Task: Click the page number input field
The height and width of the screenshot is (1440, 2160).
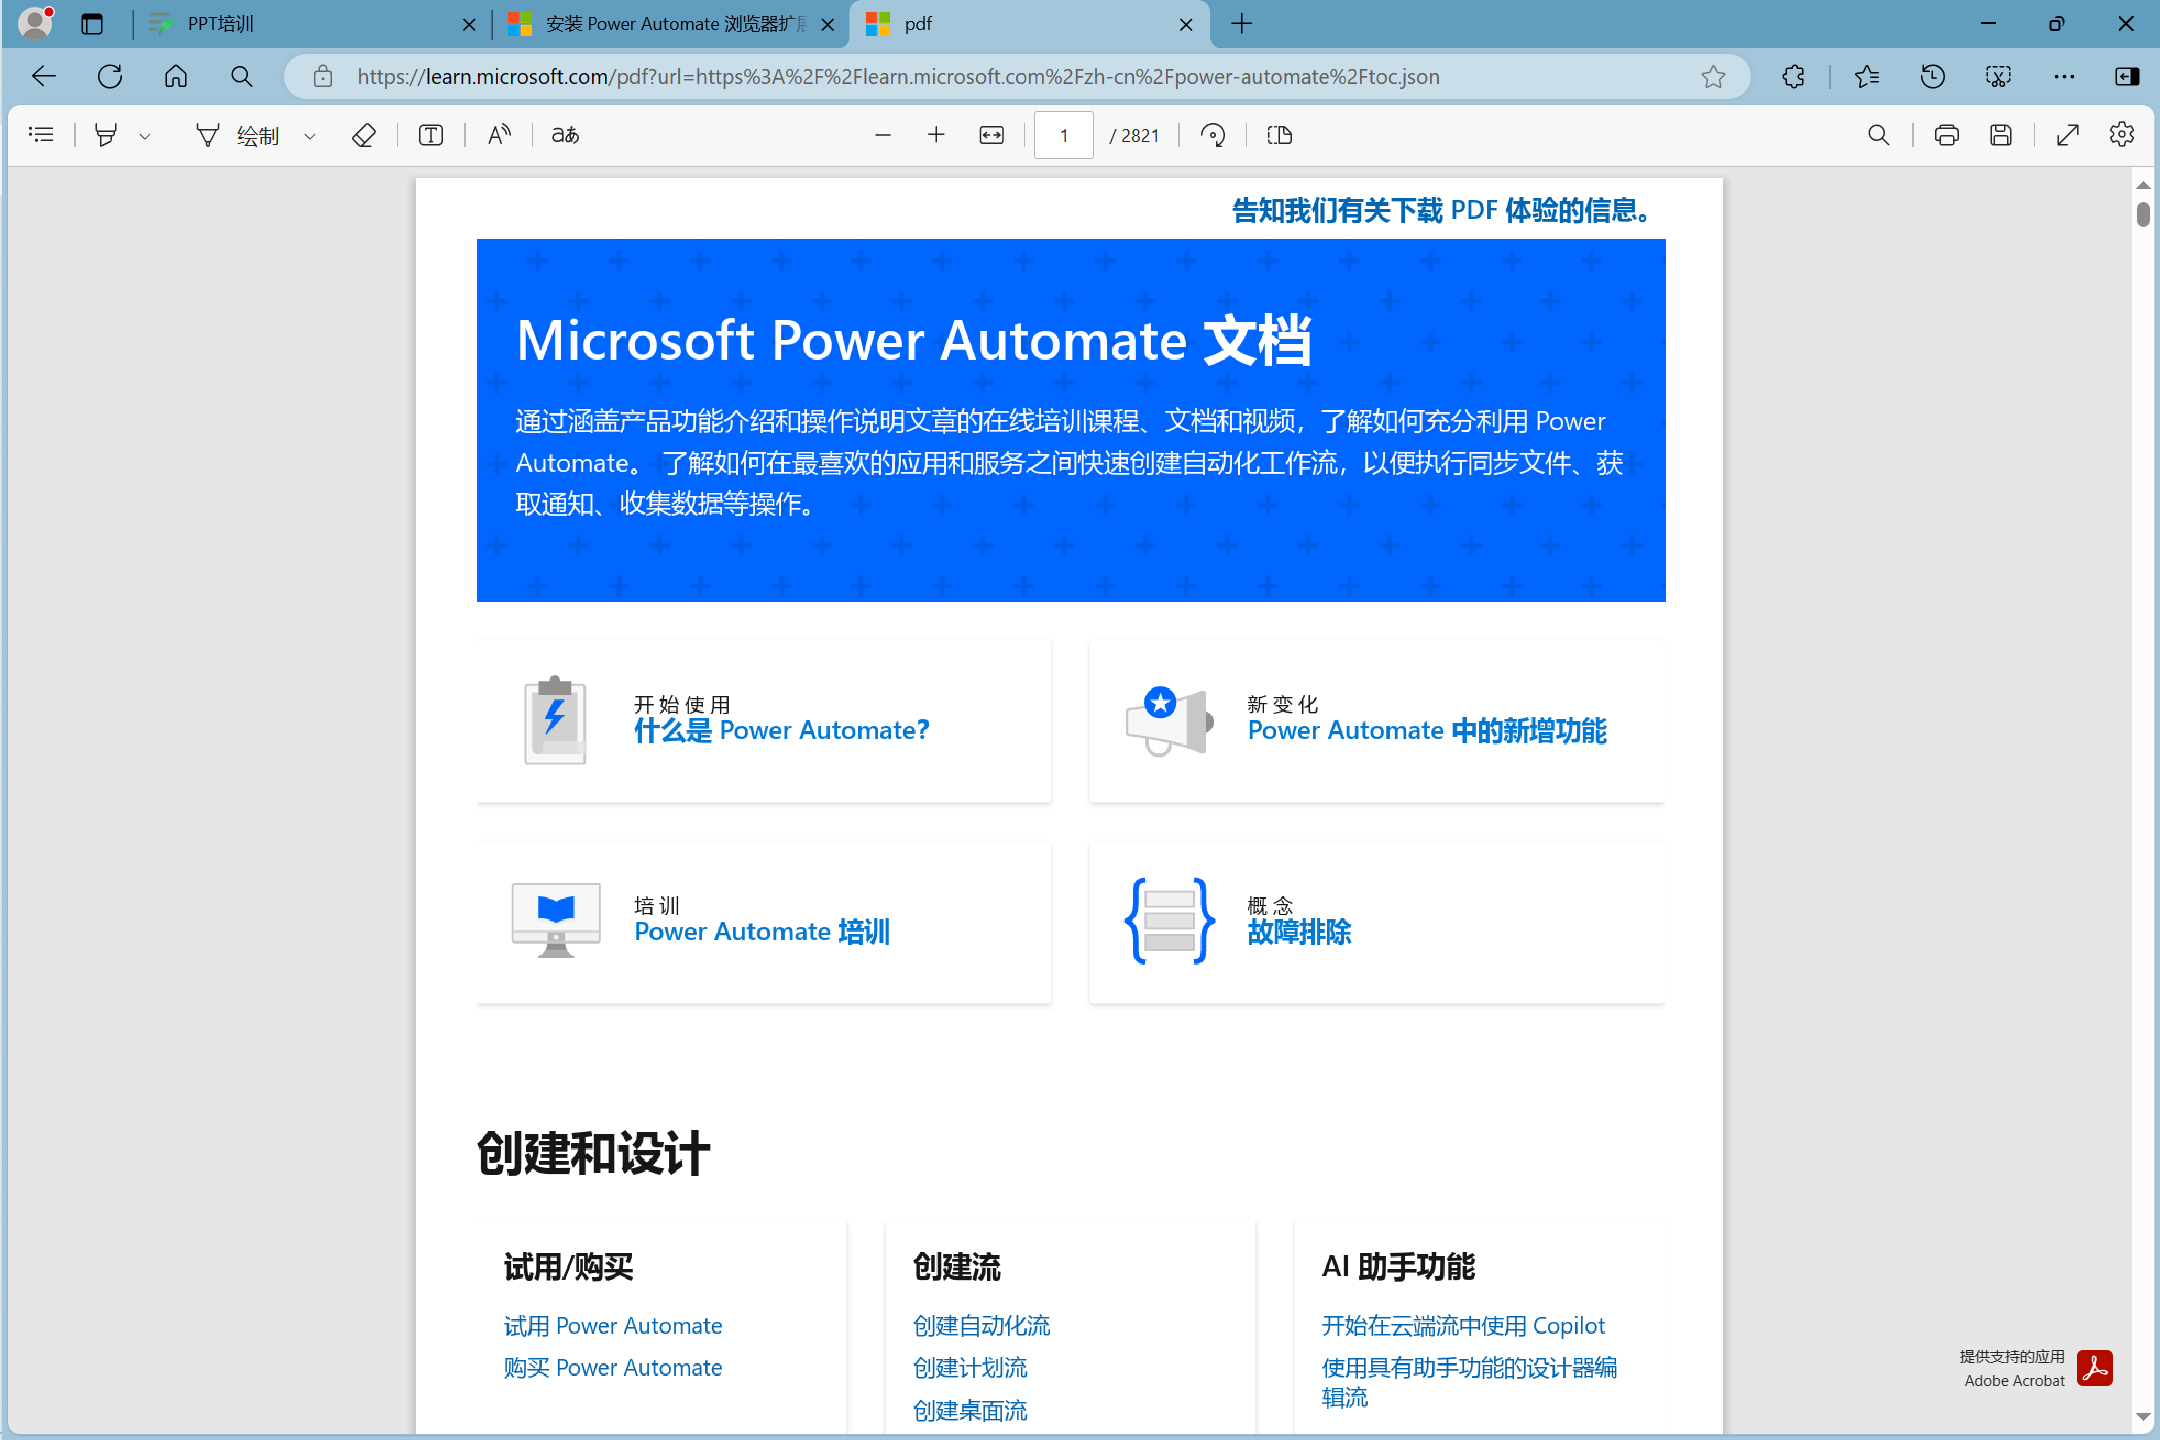Action: click(1063, 135)
